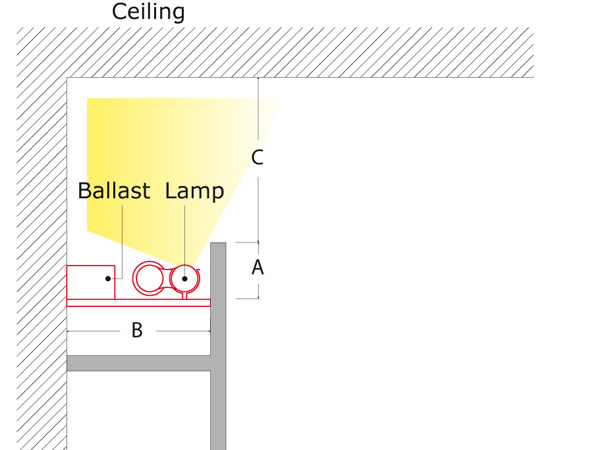Screen dimensions: 600x450
Task: Click the black dot inside the lamp
Action: pos(184,279)
